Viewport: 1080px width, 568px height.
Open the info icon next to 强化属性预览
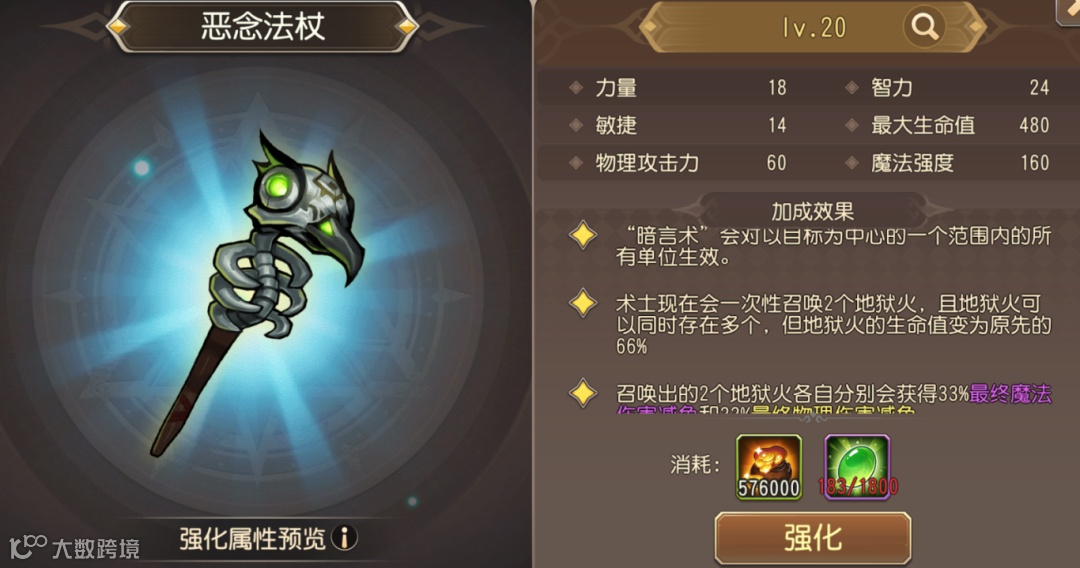pyautogui.click(x=344, y=537)
